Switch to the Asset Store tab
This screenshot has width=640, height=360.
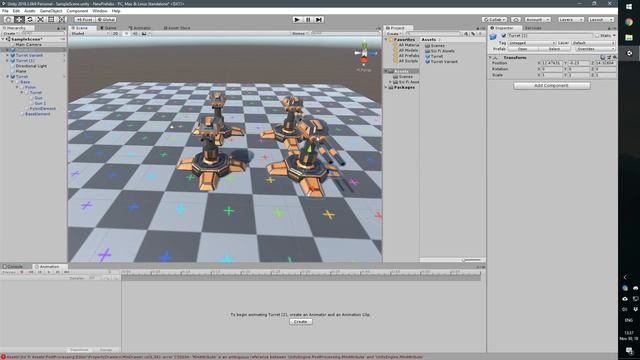[177, 28]
